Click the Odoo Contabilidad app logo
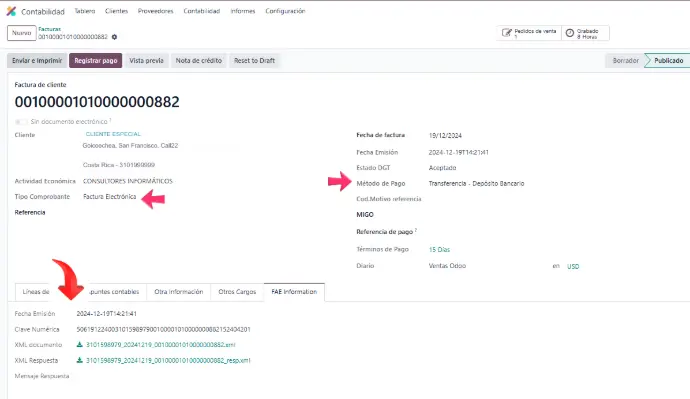 pos(11,11)
